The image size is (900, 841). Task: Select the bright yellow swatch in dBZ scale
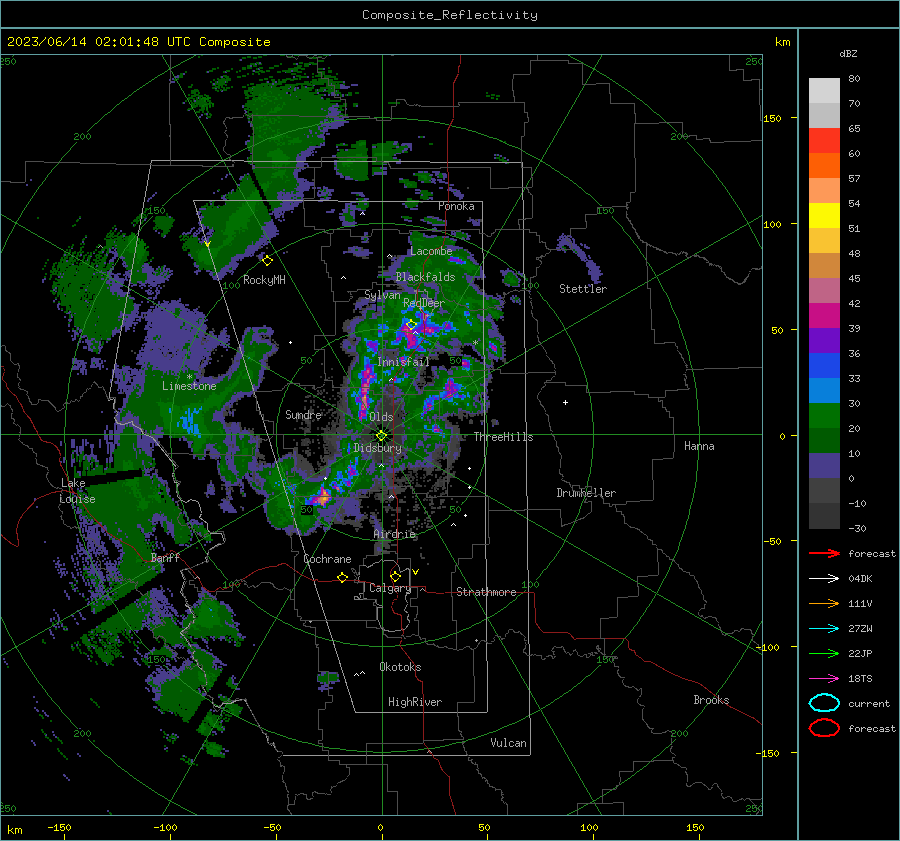(x=824, y=215)
